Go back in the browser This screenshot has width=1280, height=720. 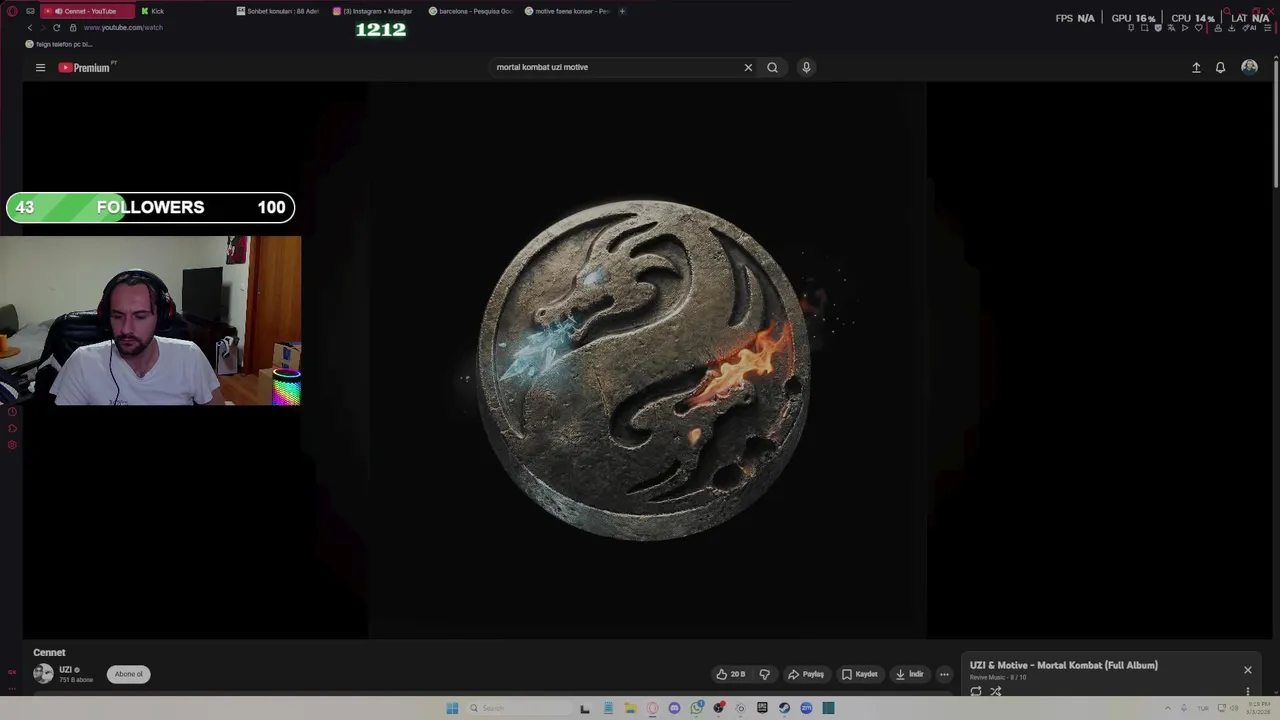point(30,27)
